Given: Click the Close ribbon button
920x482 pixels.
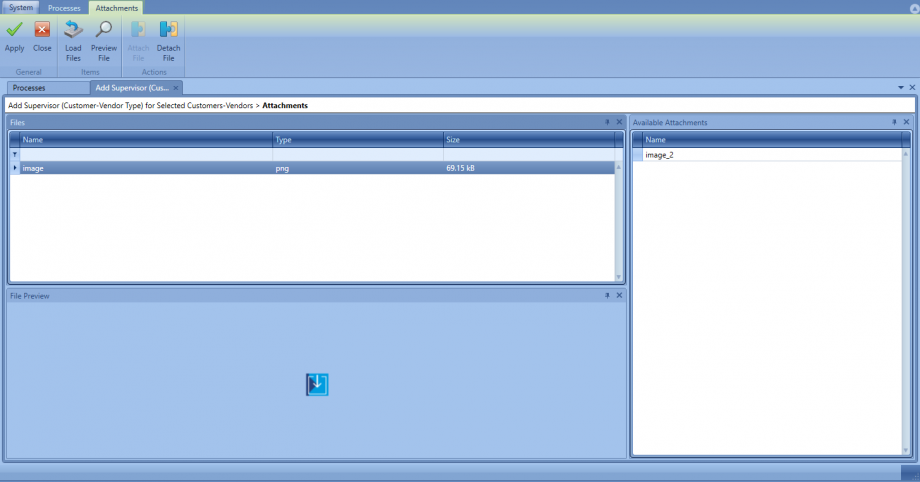Looking at the screenshot, I should pyautogui.click(x=42, y=37).
